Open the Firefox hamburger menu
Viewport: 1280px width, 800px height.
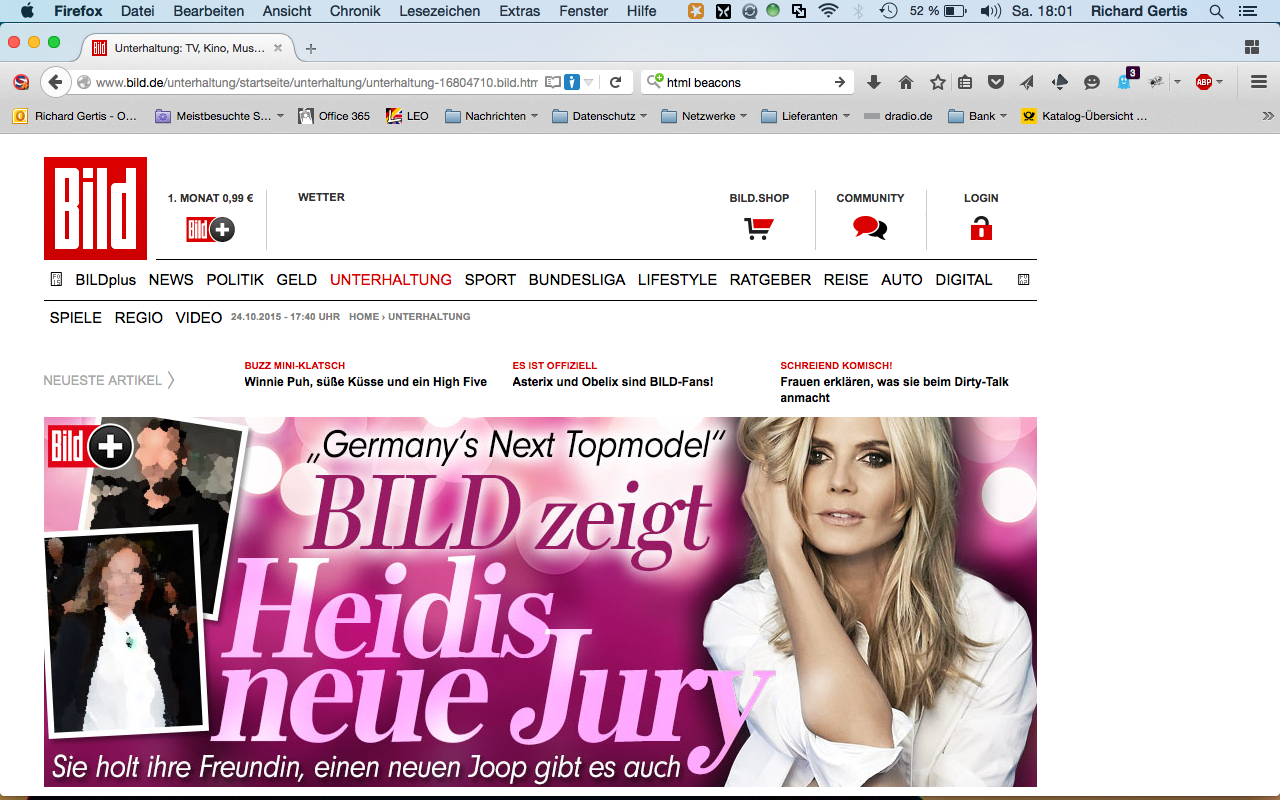1259,82
